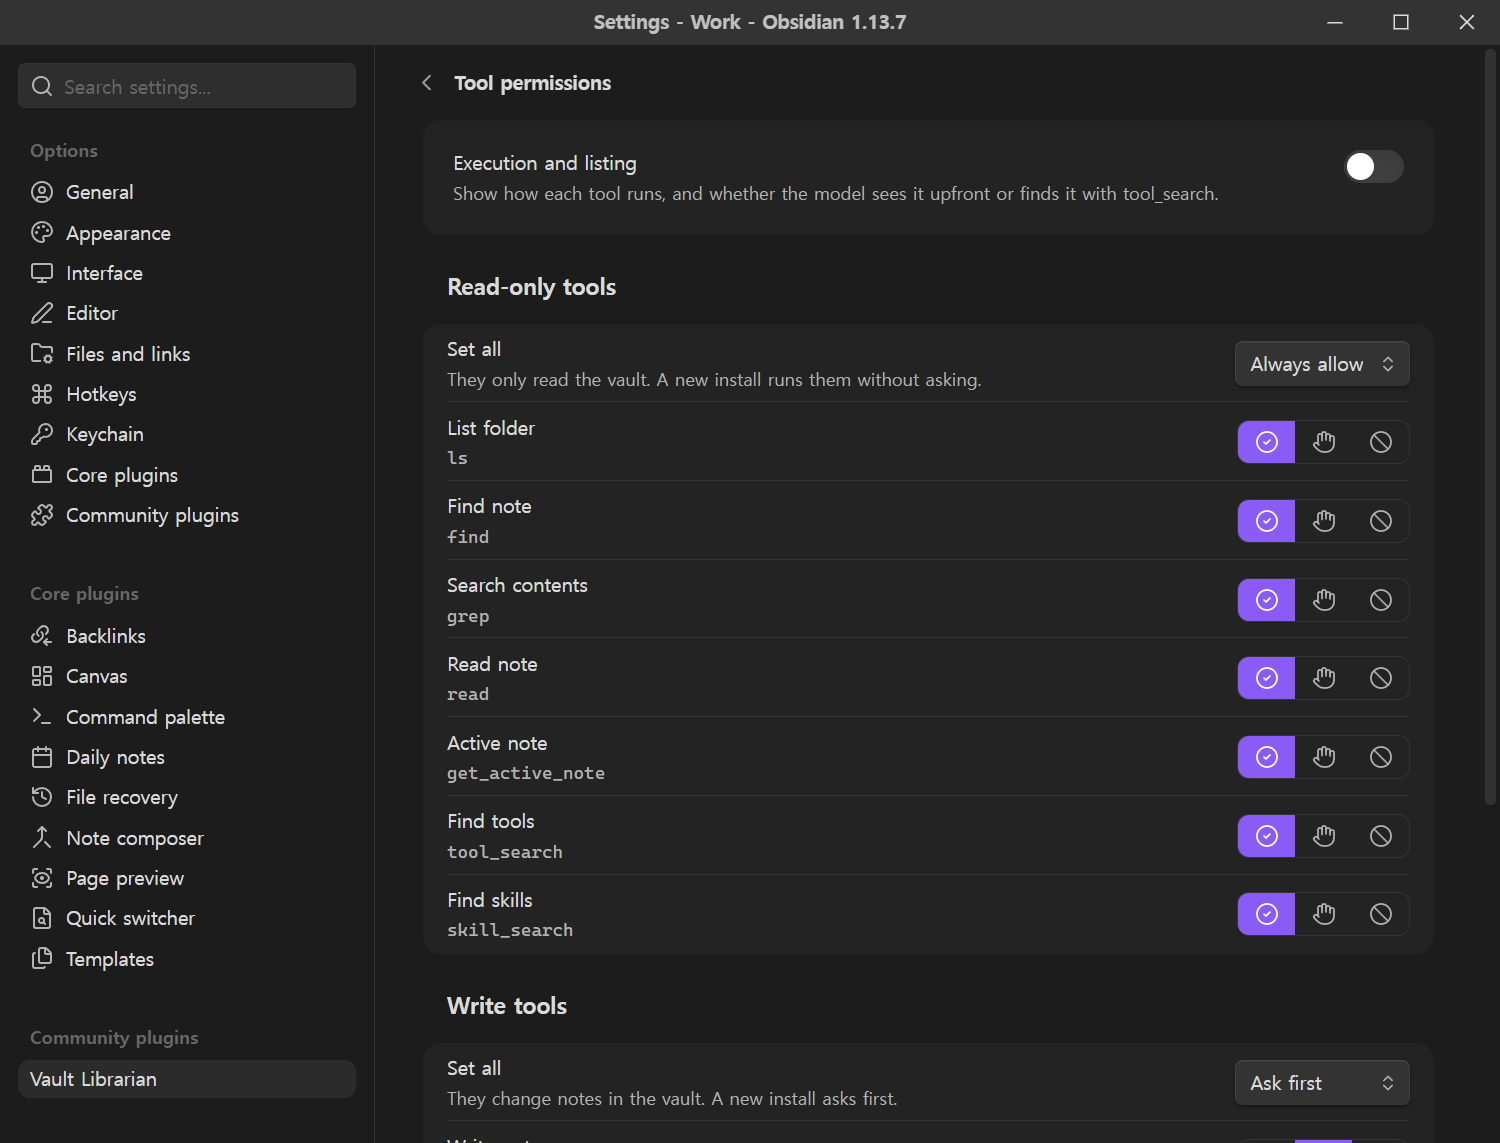The image size is (1500, 1143).
Task: Set Find tools to ask first (hand icon)
Action: (1324, 836)
